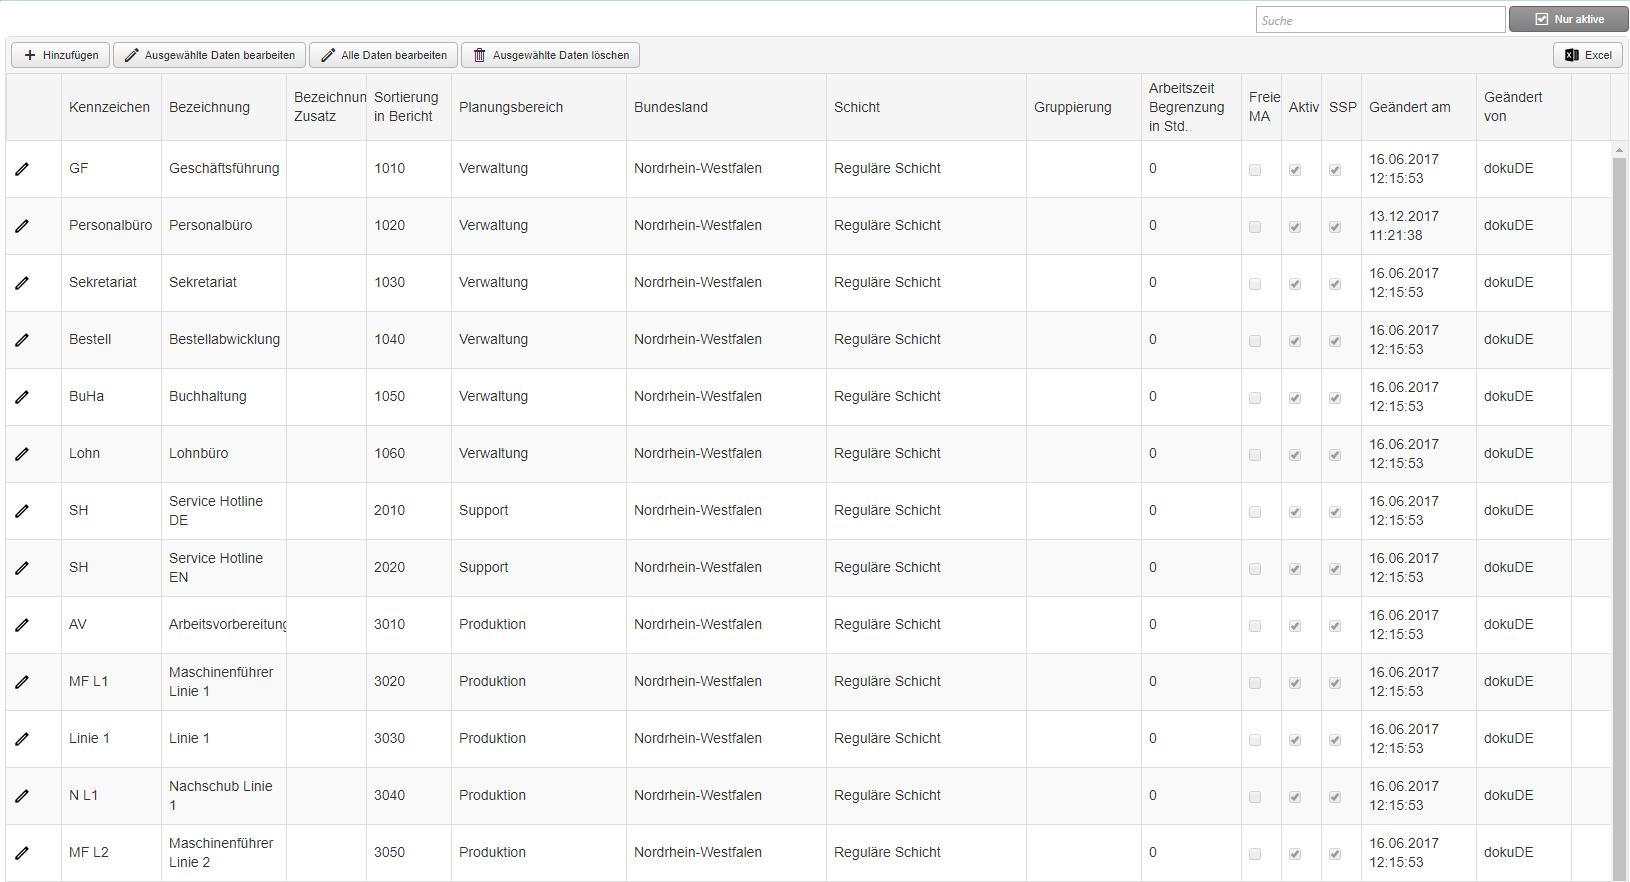Edit the Lohnbüro row via pencil
The height and width of the screenshot is (882, 1630).
pyautogui.click(x=22, y=454)
